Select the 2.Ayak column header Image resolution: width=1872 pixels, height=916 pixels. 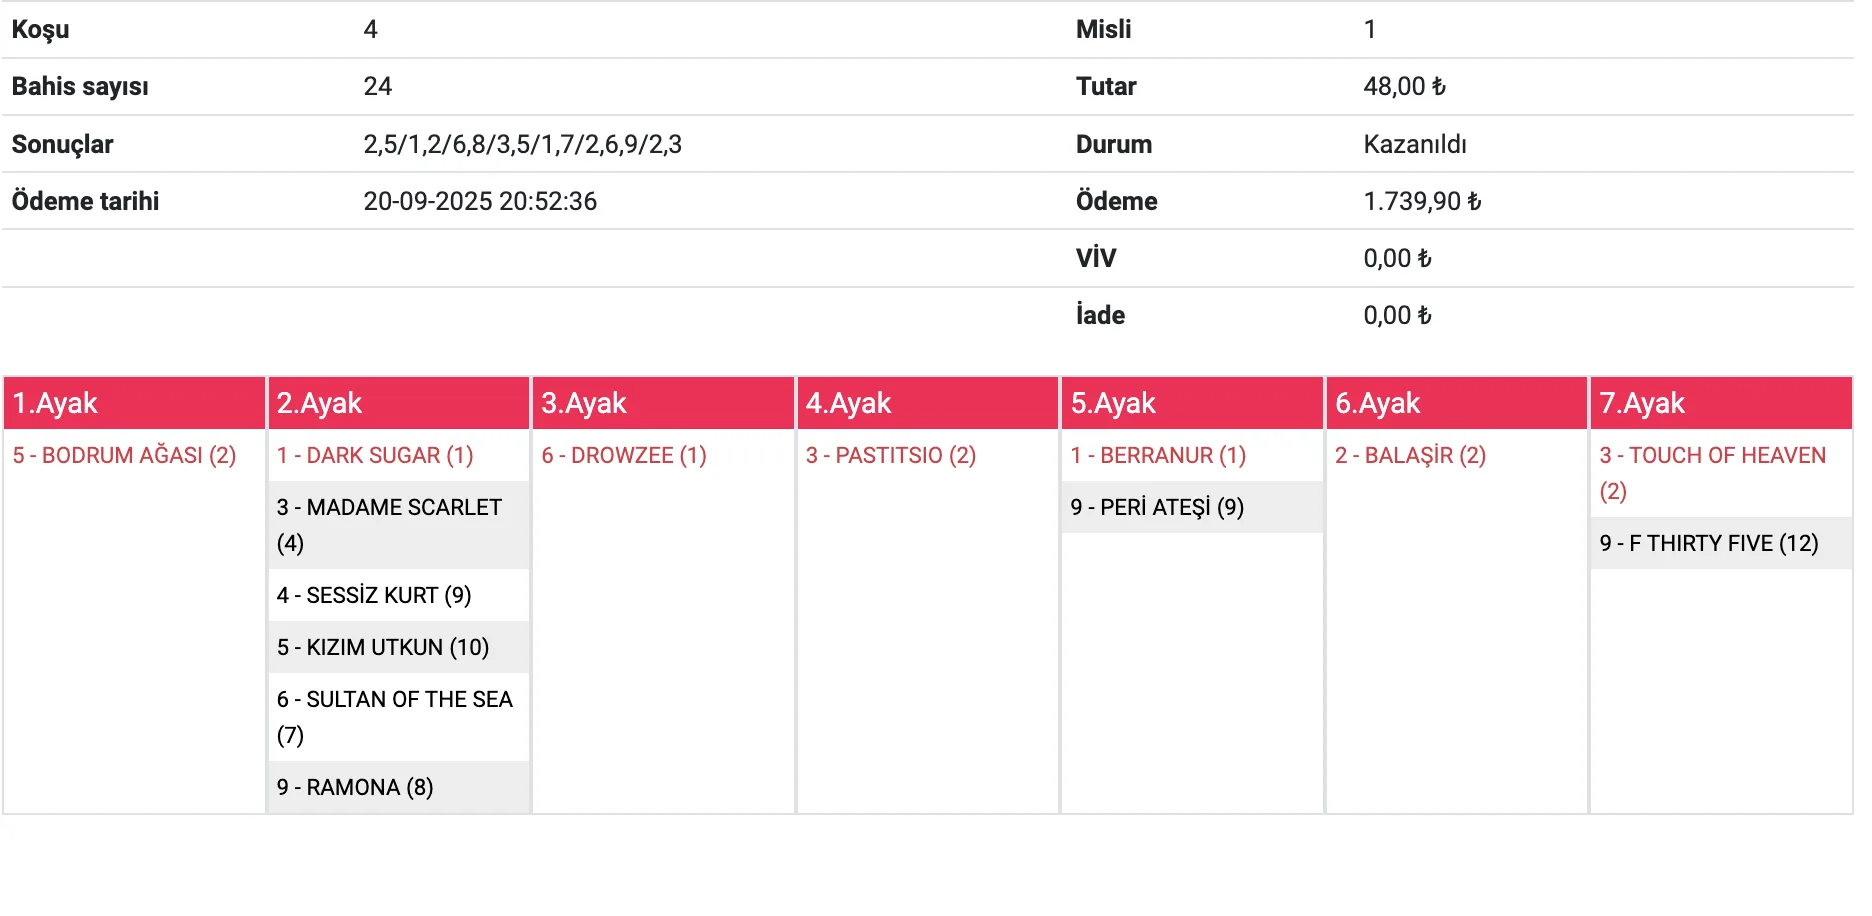pyautogui.click(x=398, y=403)
